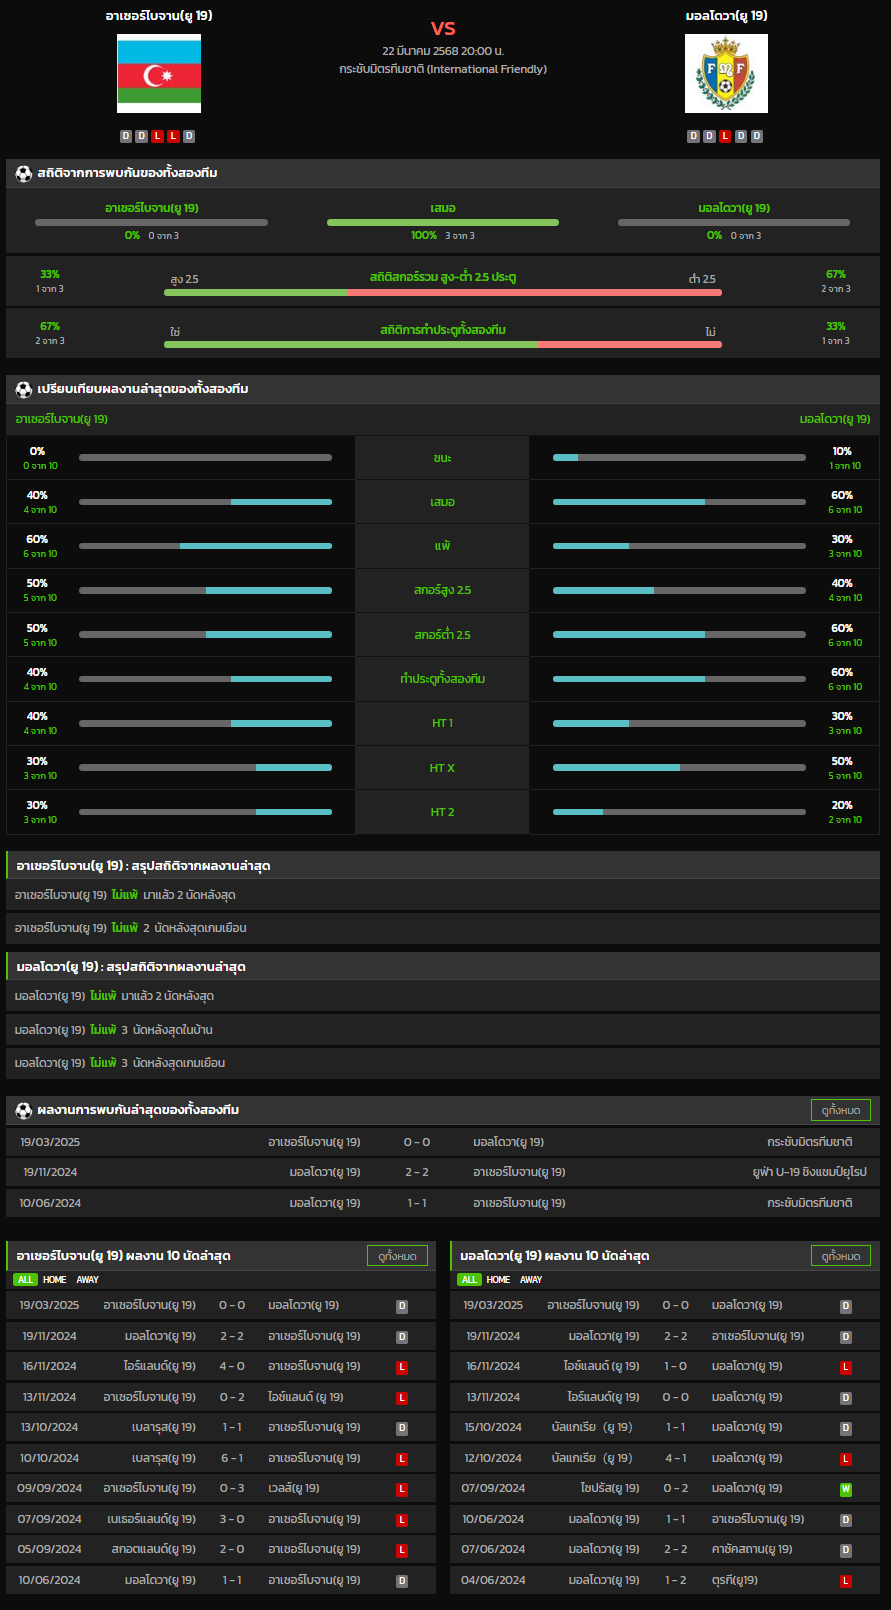Click the HT 2 label in comparison table
The image size is (891, 1610).
click(x=442, y=812)
